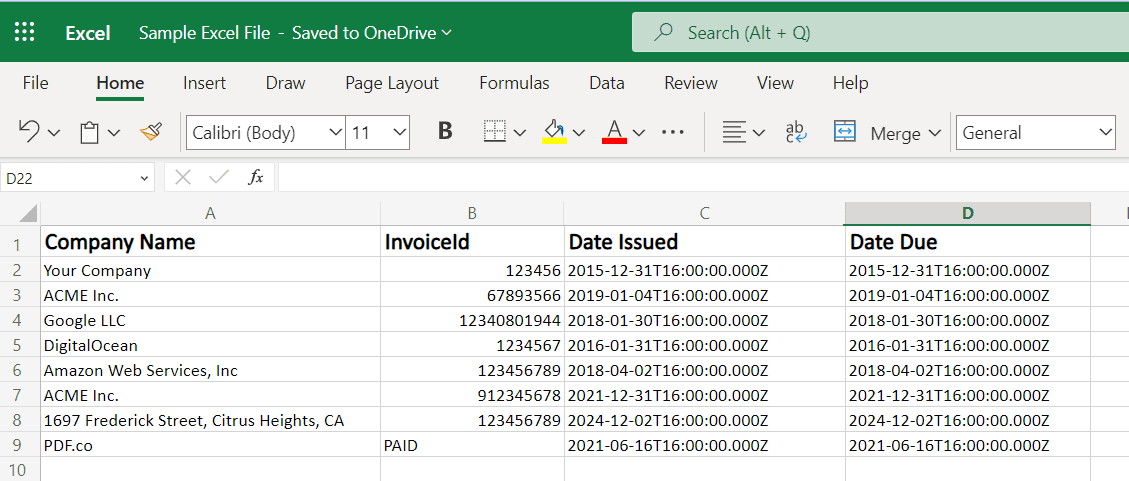Image resolution: width=1129 pixels, height=481 pixels.
Task: Apply red font color
Action: (614, 132)
